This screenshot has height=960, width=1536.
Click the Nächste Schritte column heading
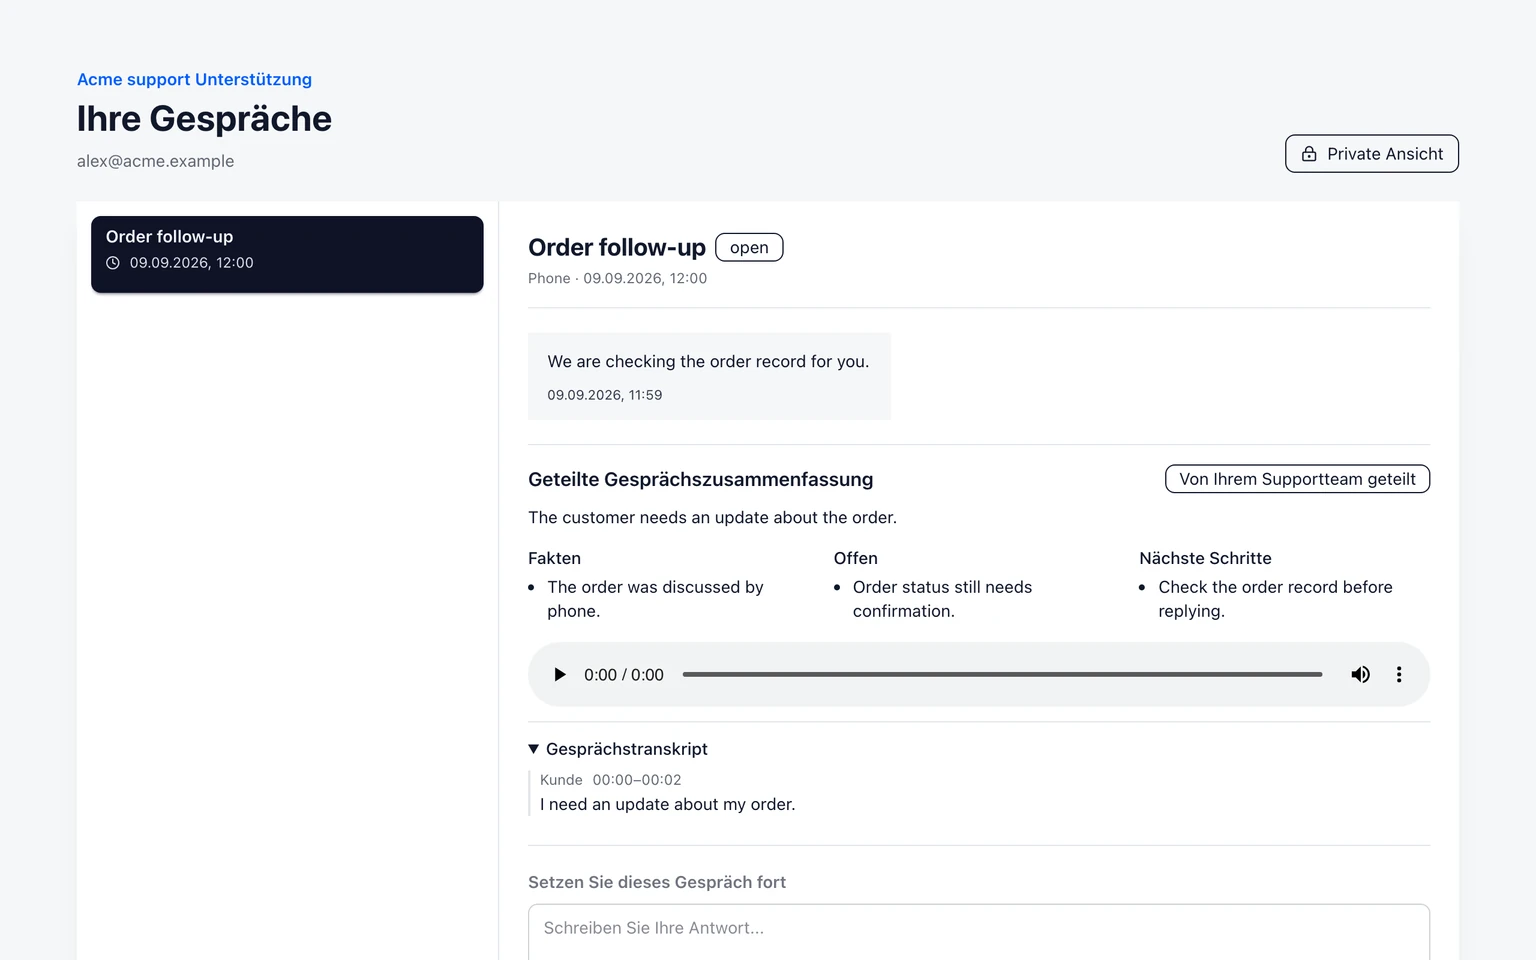pos(1205,558)
